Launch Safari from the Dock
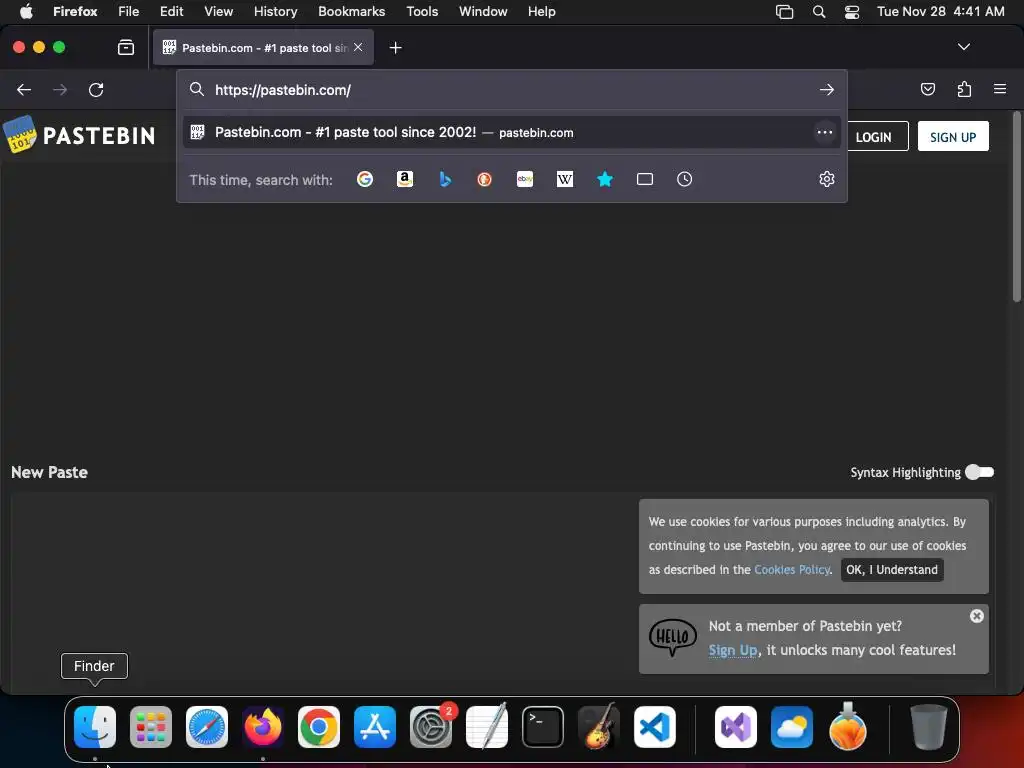 point(207,727)
